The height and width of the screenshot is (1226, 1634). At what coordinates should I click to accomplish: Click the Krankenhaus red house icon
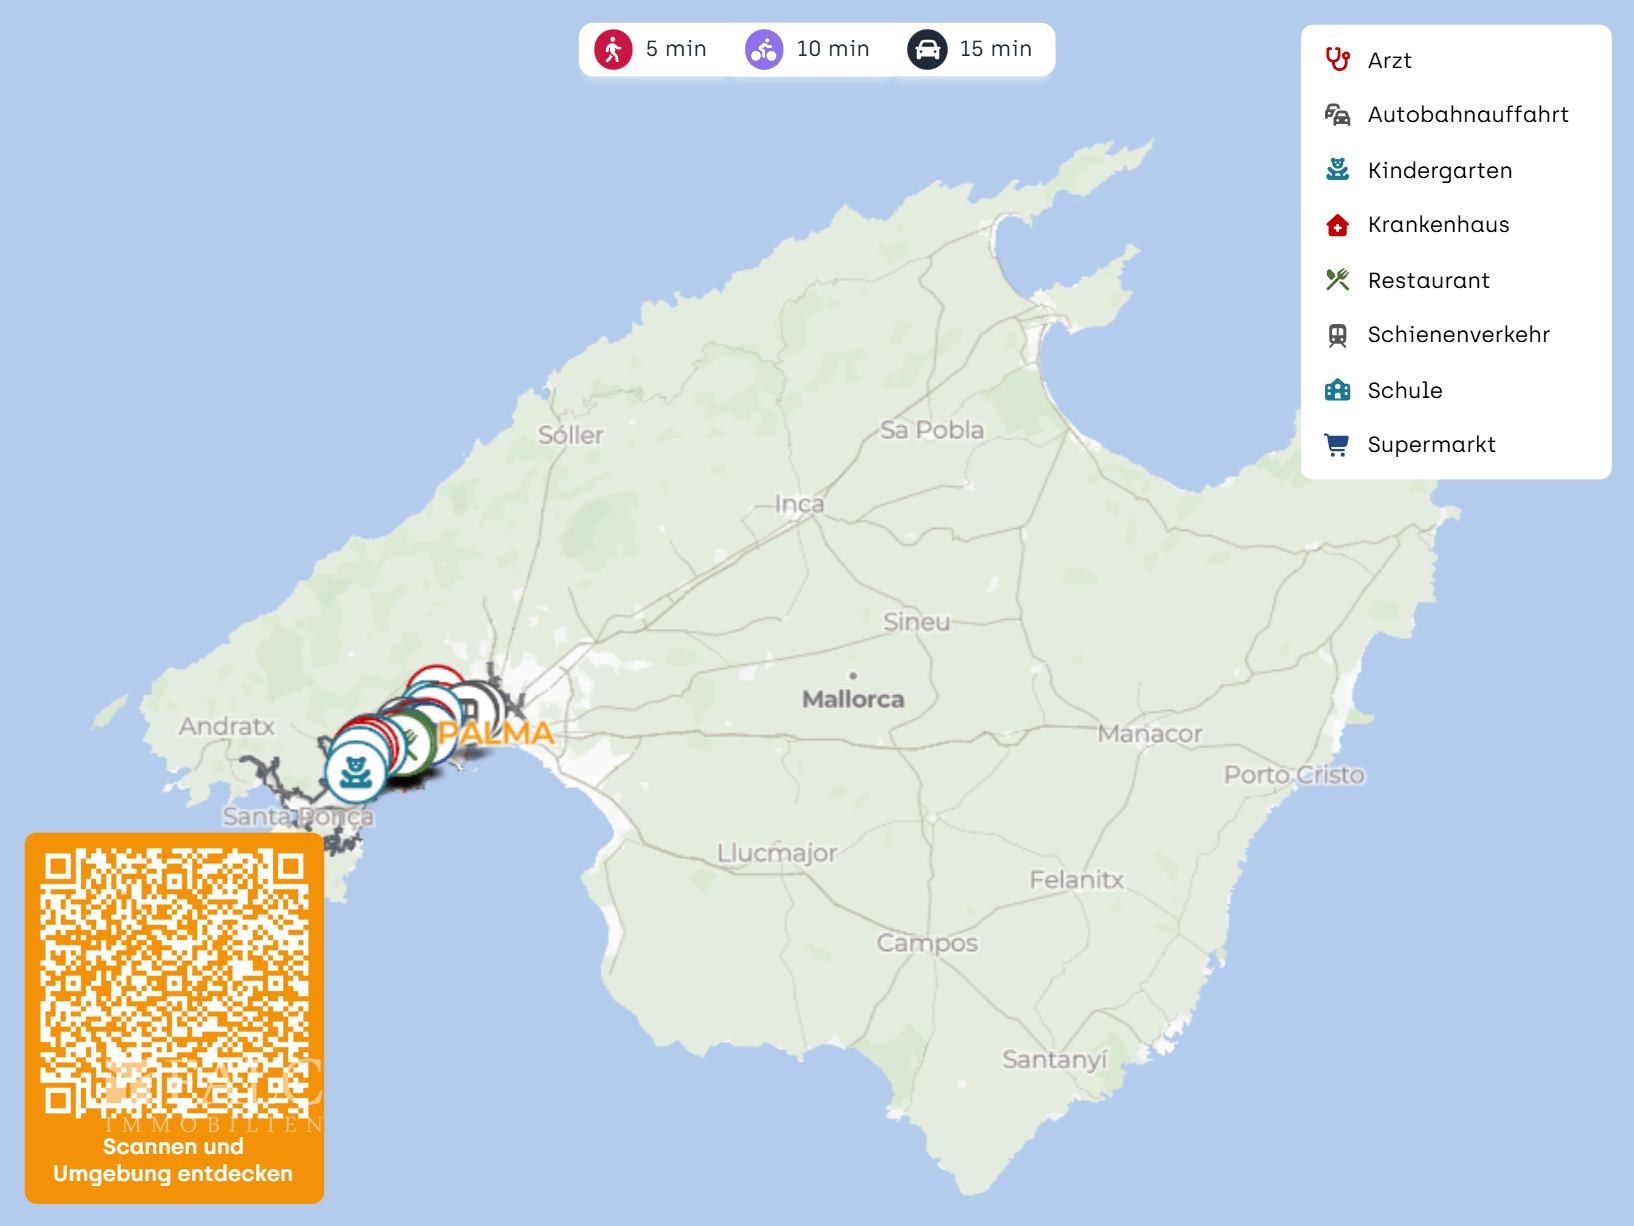click(x=1337, y=225)
